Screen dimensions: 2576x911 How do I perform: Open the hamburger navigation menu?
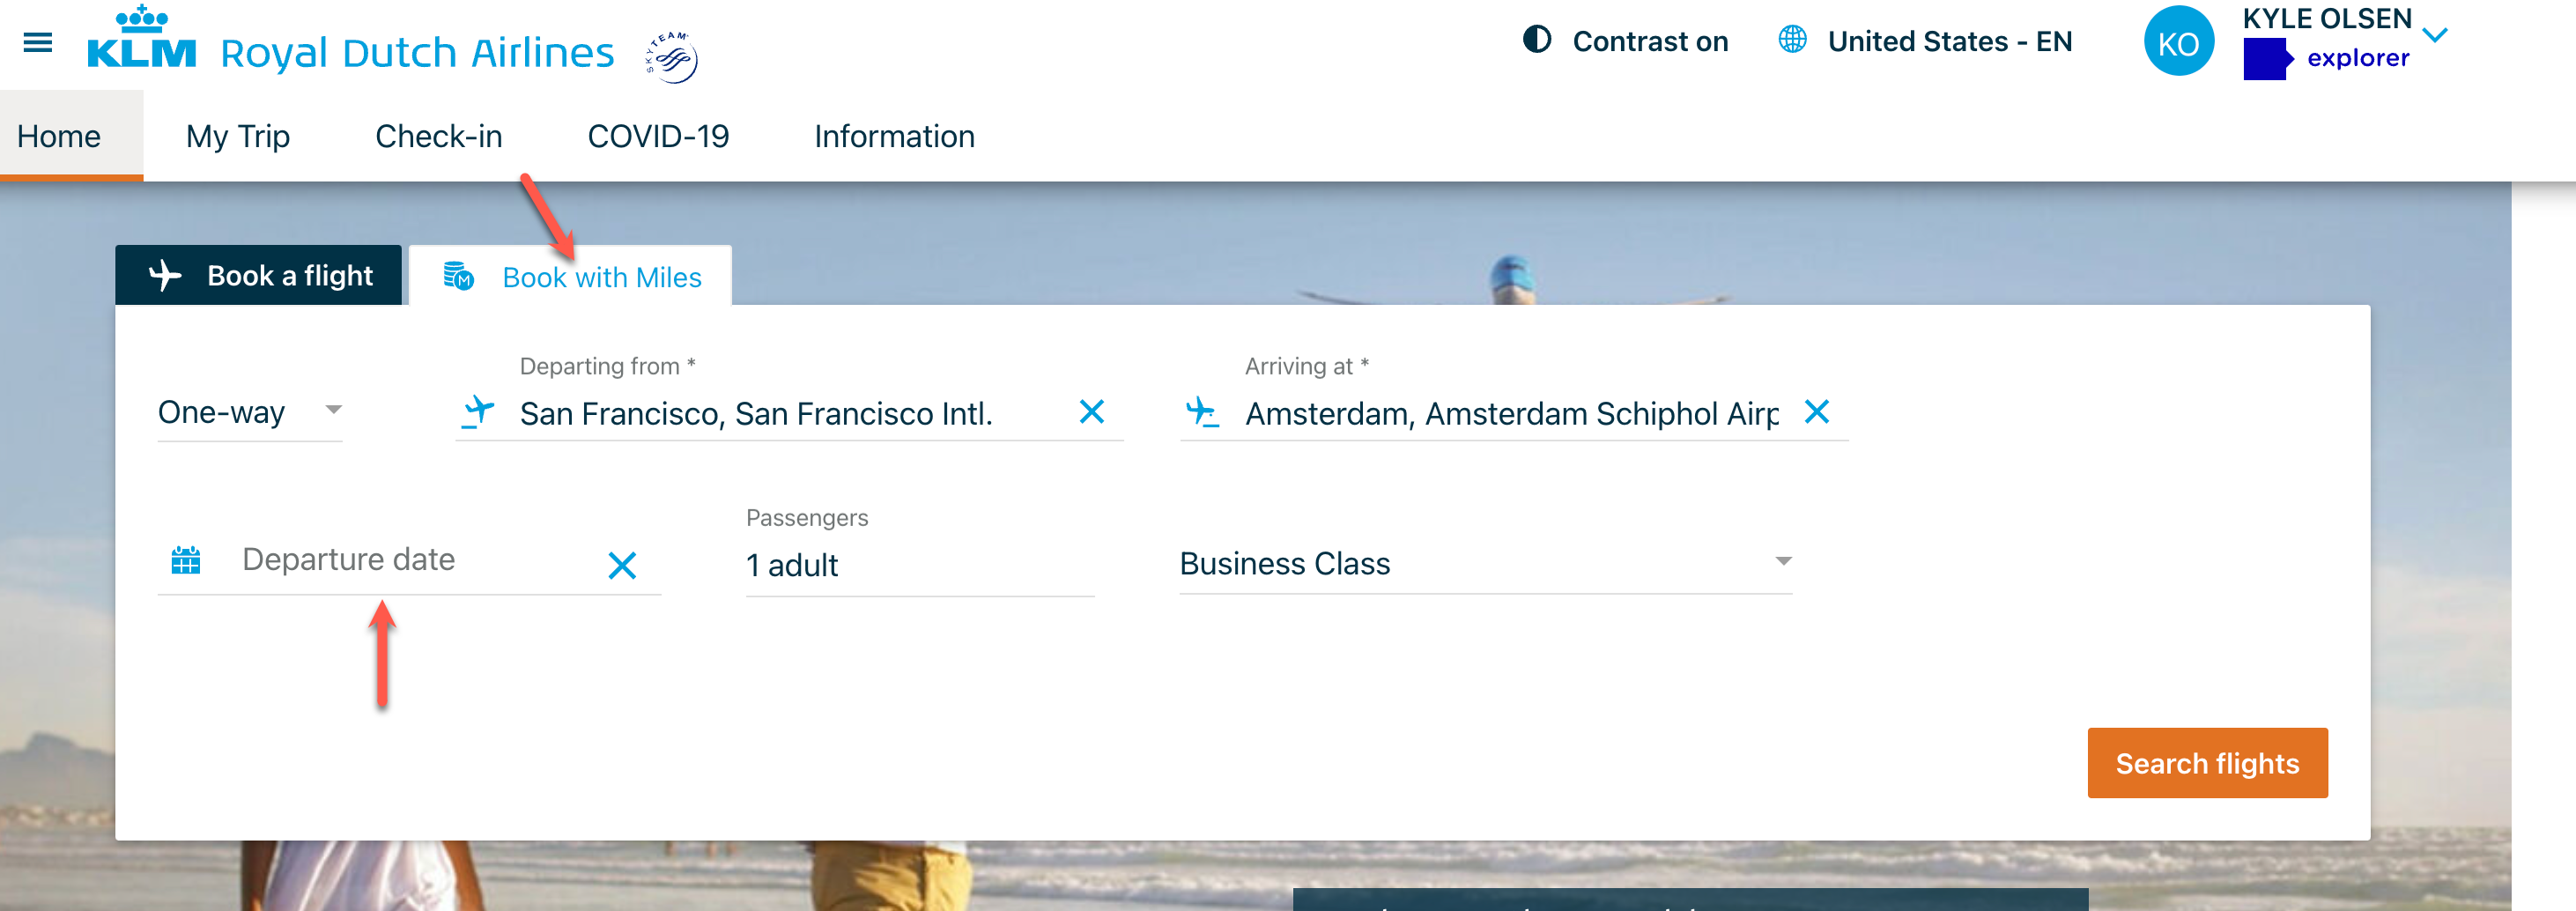point(36,42)
